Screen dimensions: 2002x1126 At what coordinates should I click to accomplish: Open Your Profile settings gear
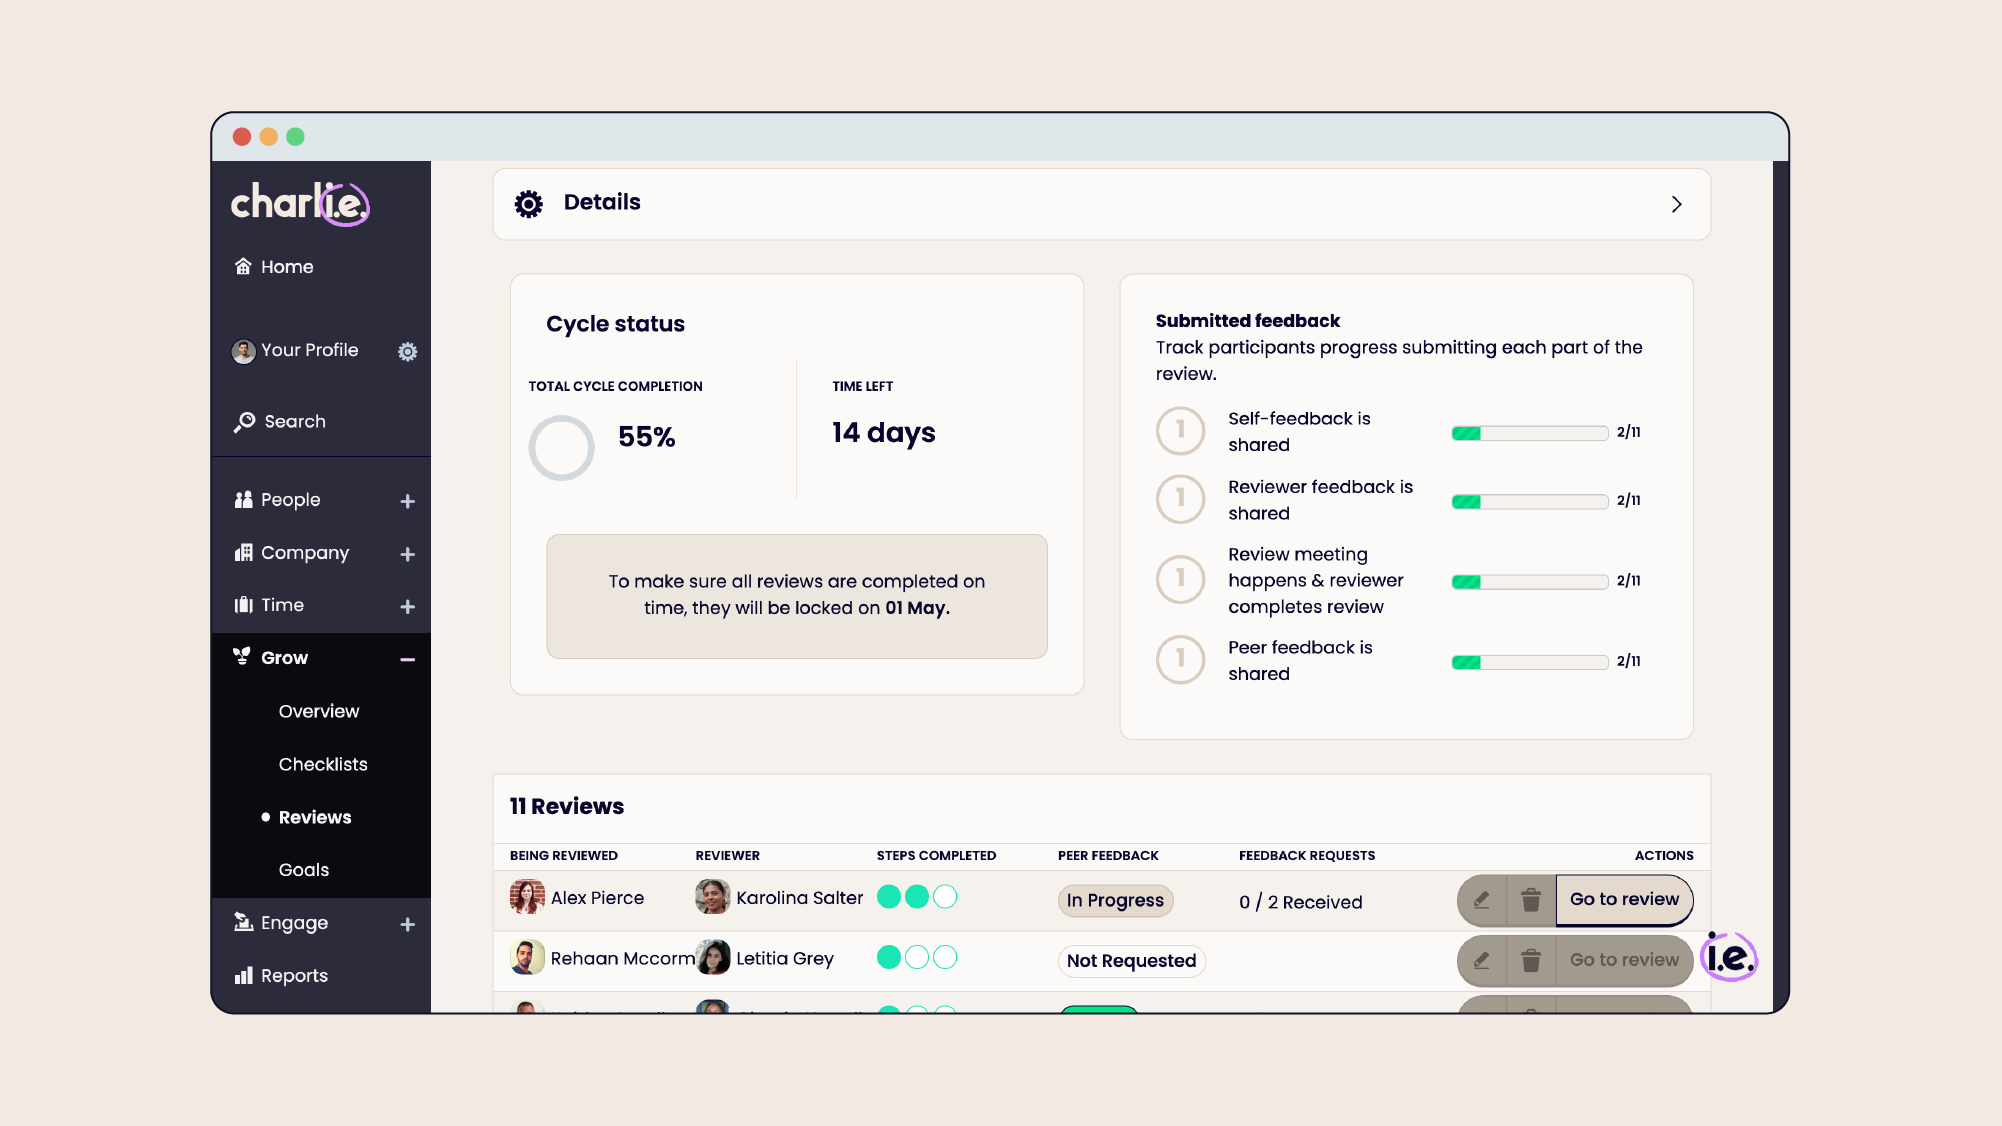click(407, 351)
